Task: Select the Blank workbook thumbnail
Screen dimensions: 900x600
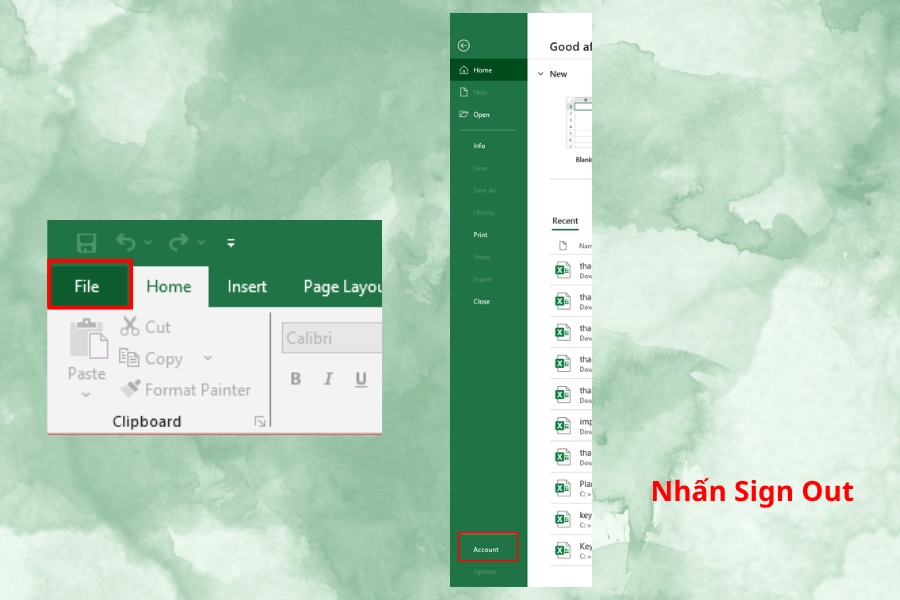Action: point(579,124)
